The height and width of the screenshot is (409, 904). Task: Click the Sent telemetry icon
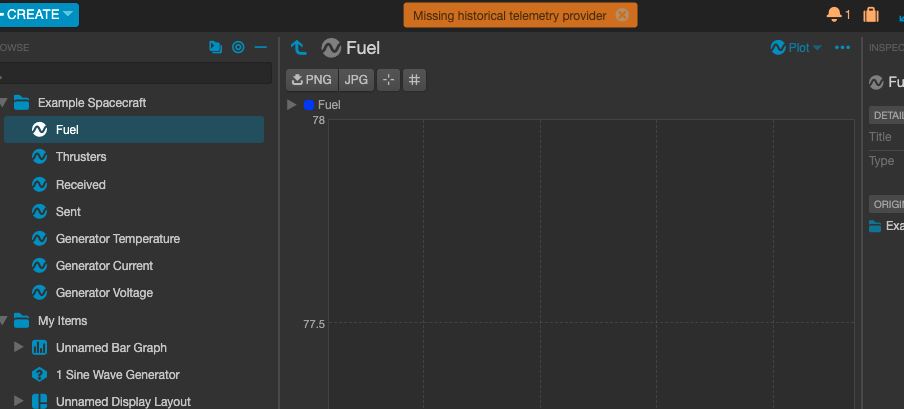(x=39, y=212)
